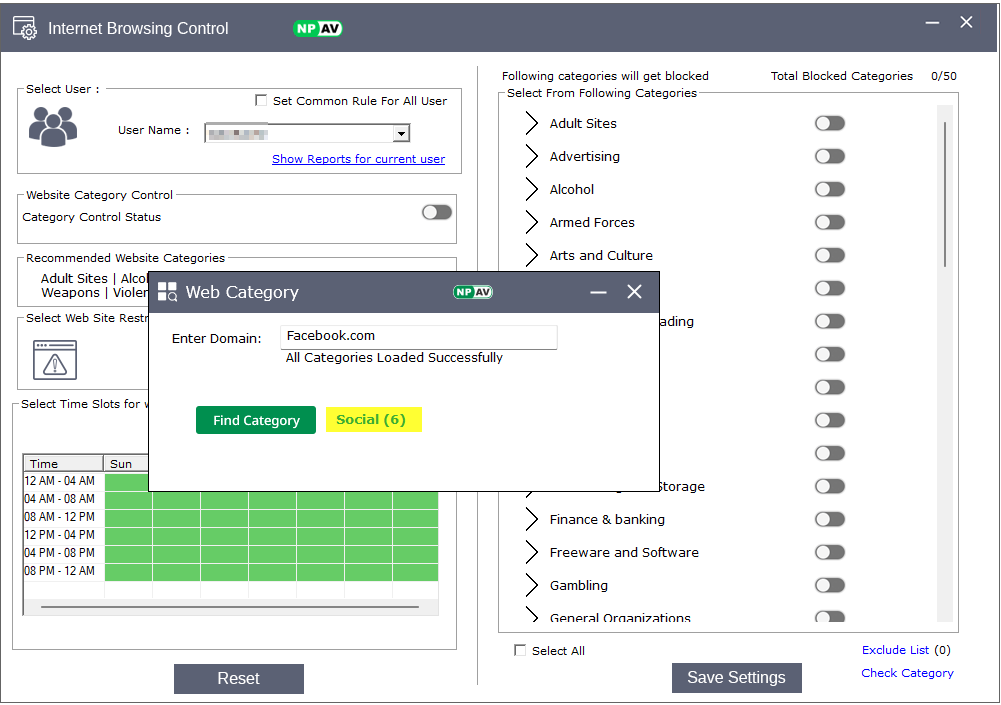Toggle the Category Control Status switch
The width and height of the screenshot is (1001, 705).
[x=436, y=212]
